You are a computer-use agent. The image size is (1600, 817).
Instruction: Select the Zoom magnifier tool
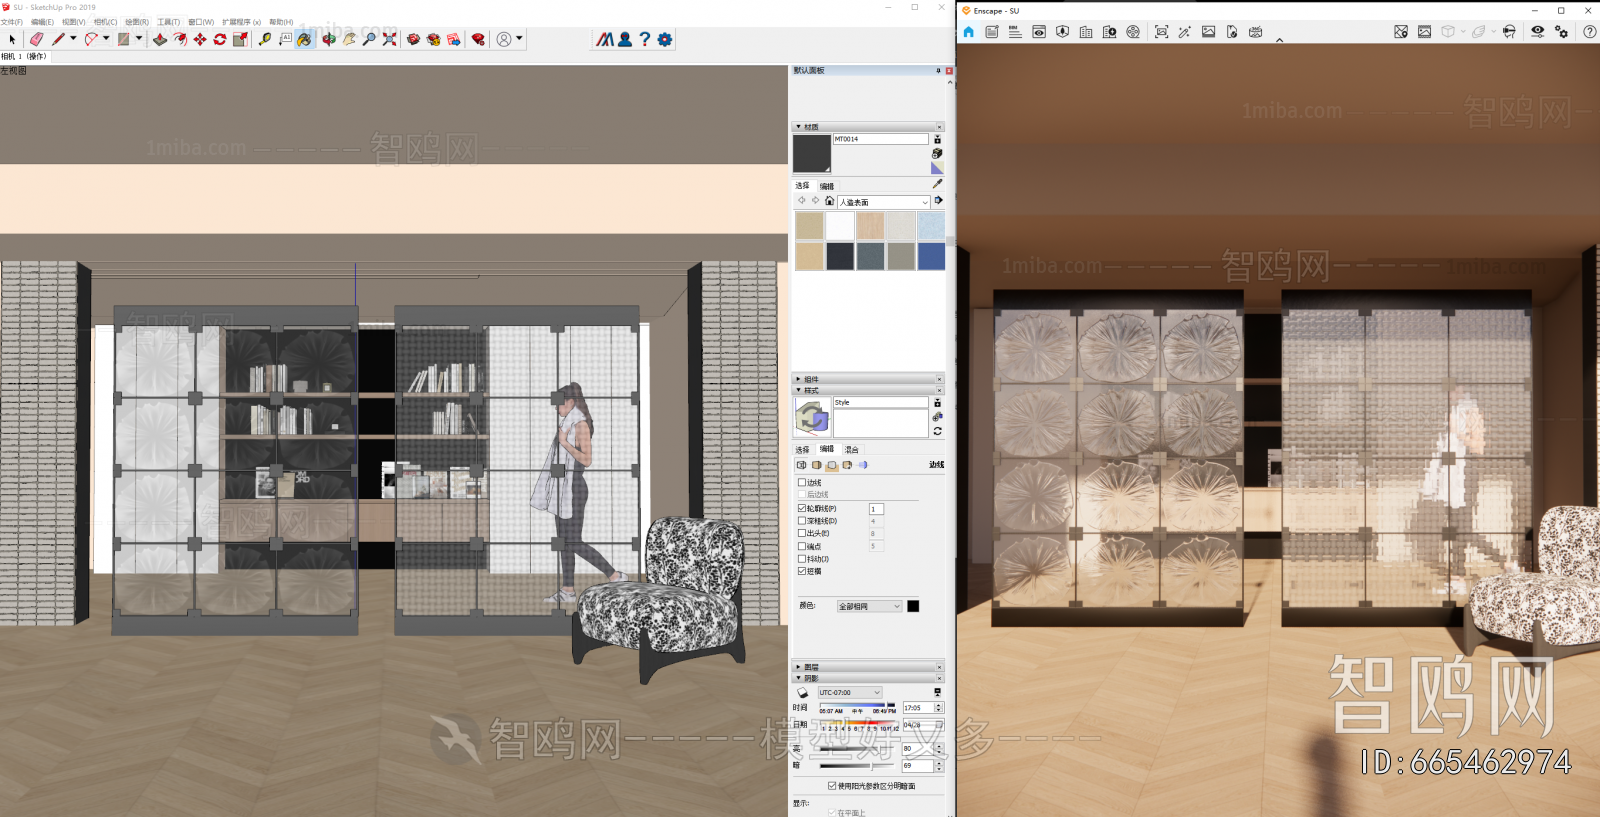pyautogui.click(x=369, y=39)
